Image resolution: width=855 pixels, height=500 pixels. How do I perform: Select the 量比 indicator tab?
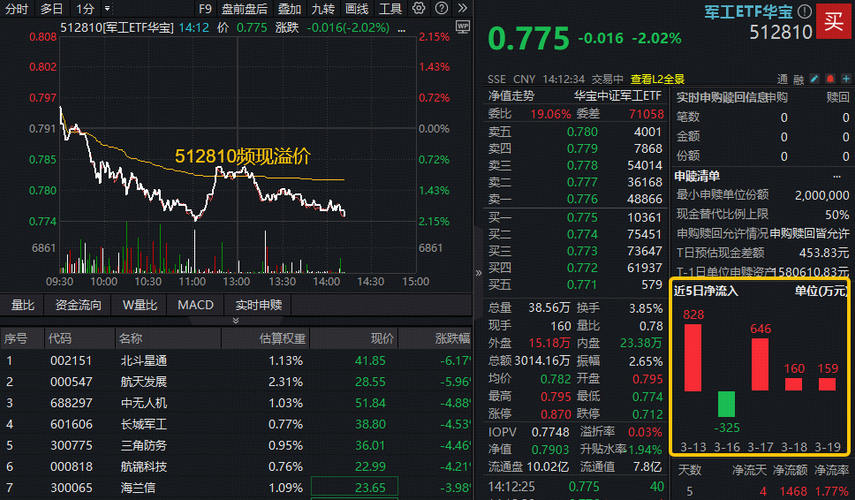point(23,305)
